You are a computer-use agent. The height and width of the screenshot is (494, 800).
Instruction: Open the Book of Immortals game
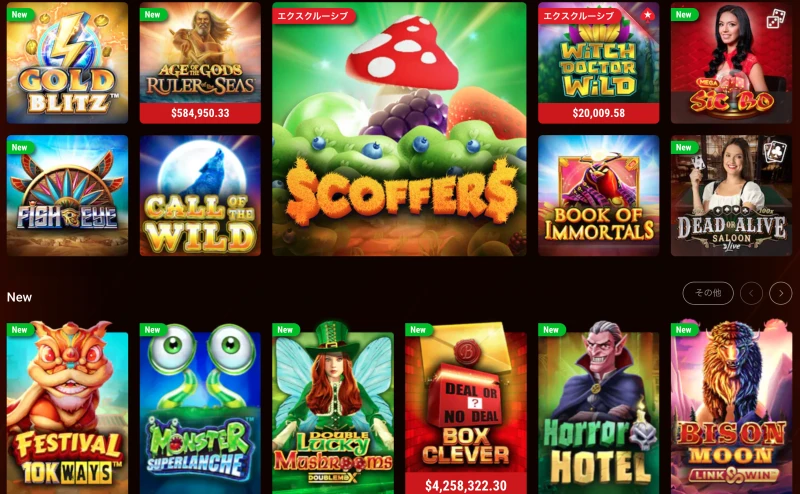(x=598, y=195)
